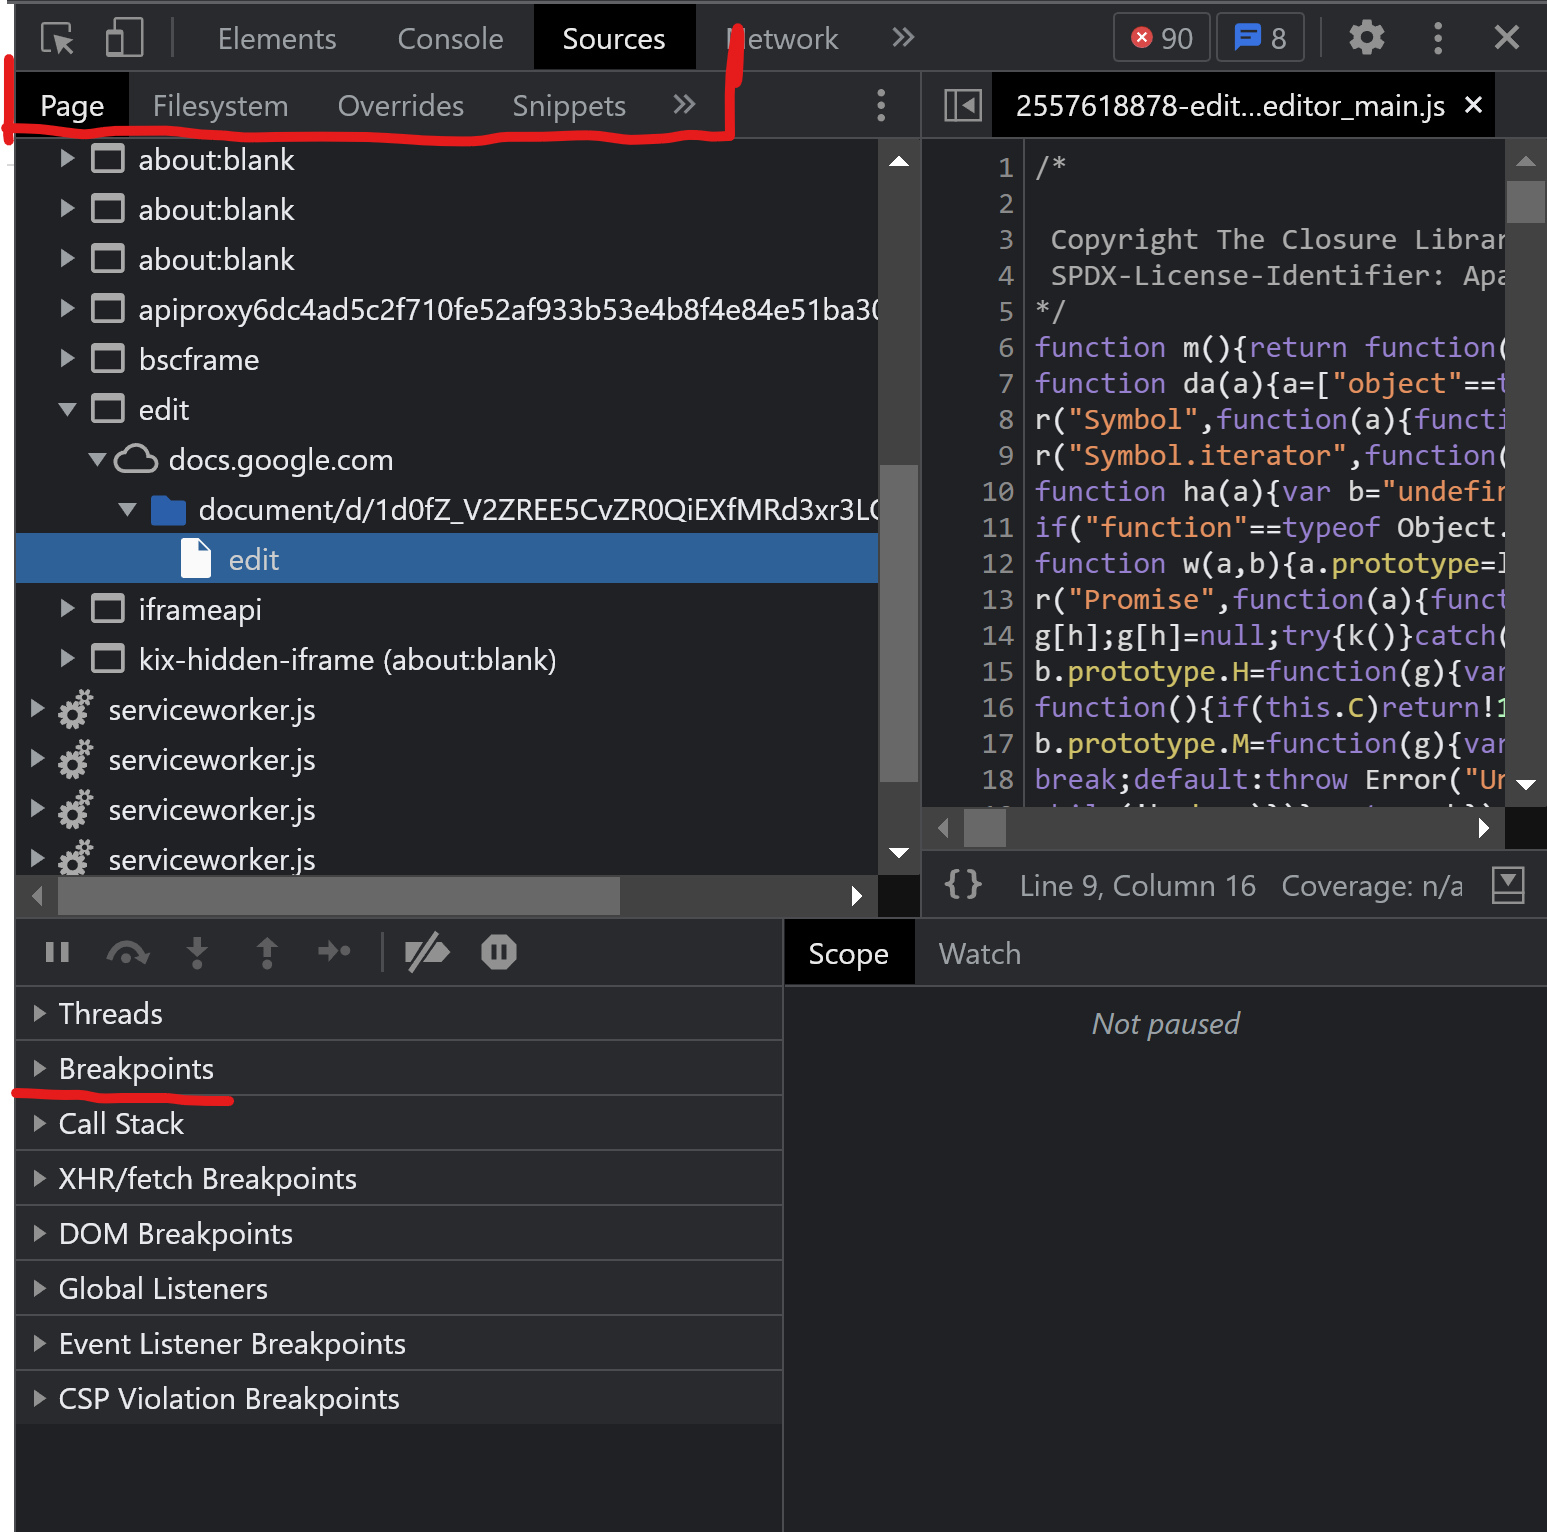Select the inspect element tool icon
1547x1532 pixels.
57,38
